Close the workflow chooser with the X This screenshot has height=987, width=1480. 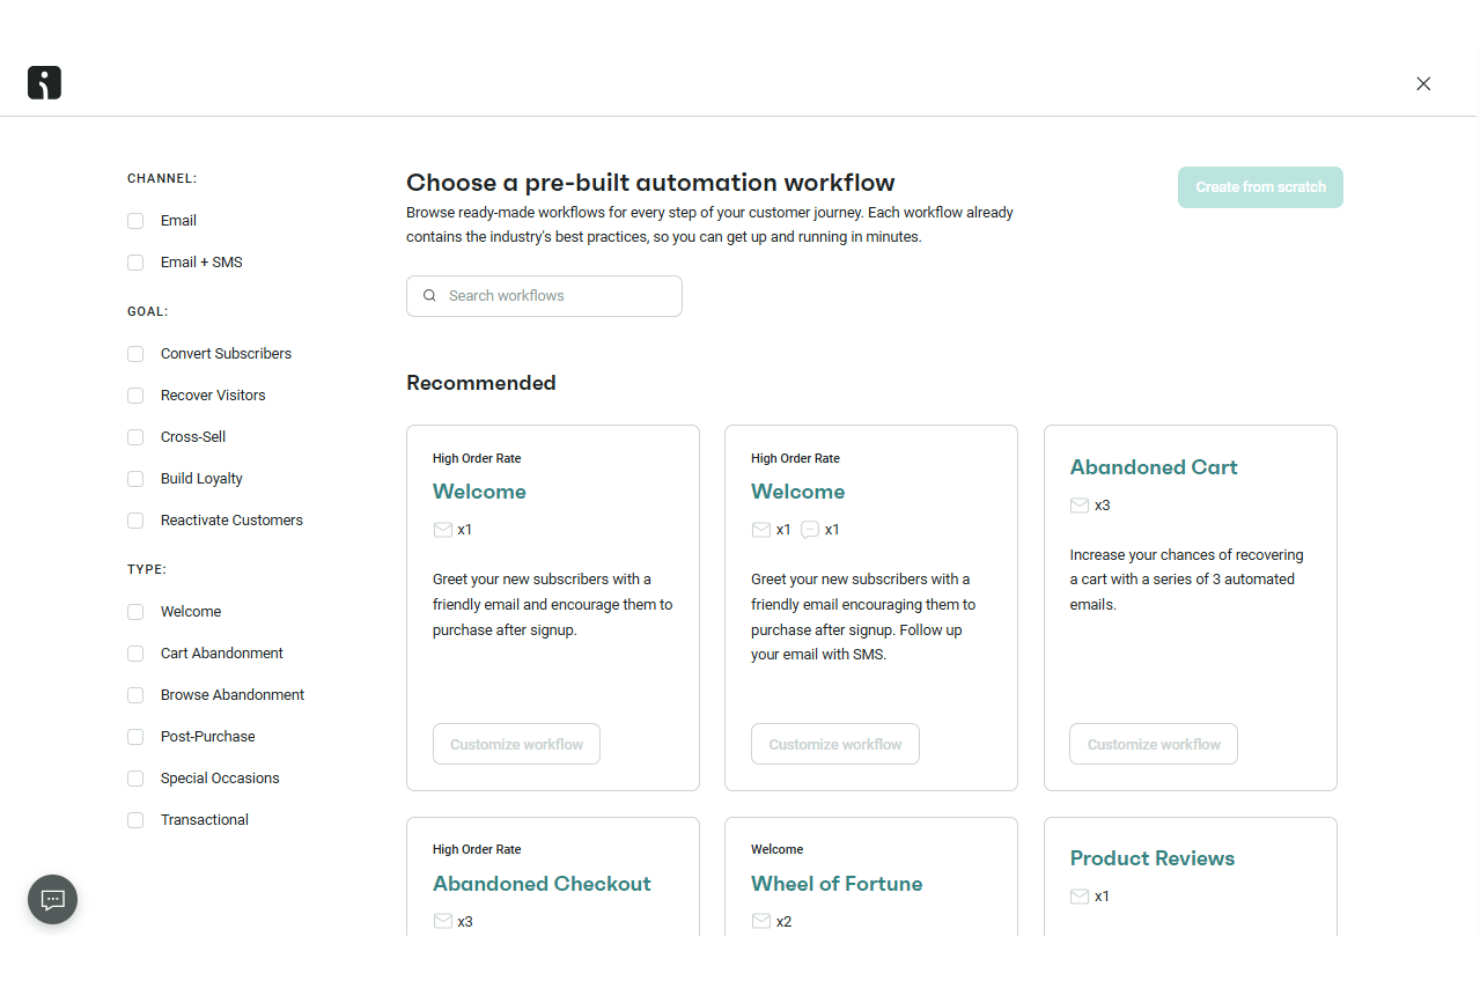pos(1423,84)
